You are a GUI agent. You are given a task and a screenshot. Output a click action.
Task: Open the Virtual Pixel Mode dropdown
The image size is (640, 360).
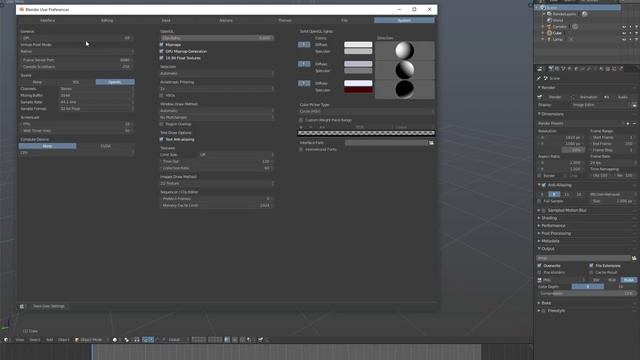coord(77,51)
